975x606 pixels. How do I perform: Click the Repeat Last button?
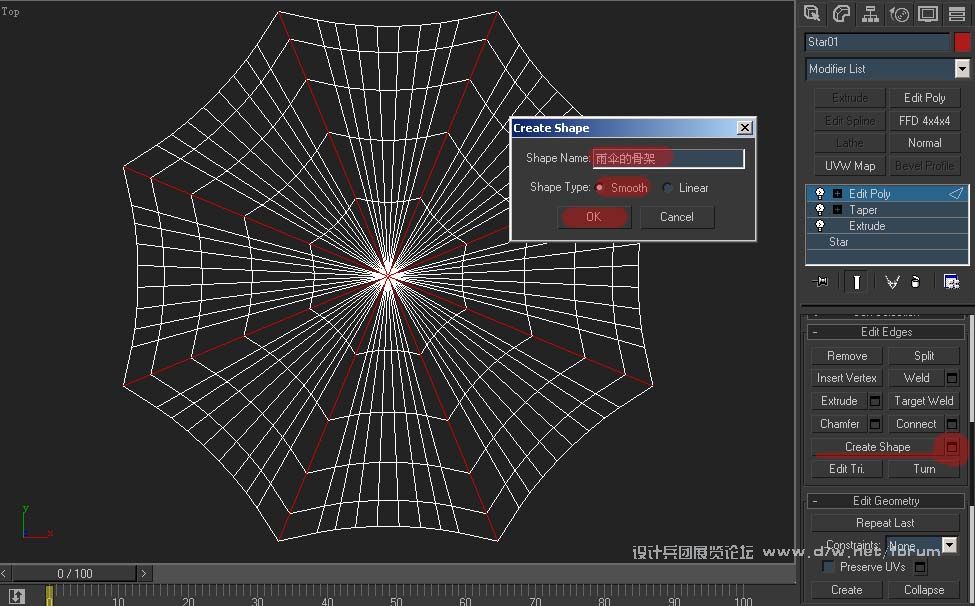click(x=885, y=523)
